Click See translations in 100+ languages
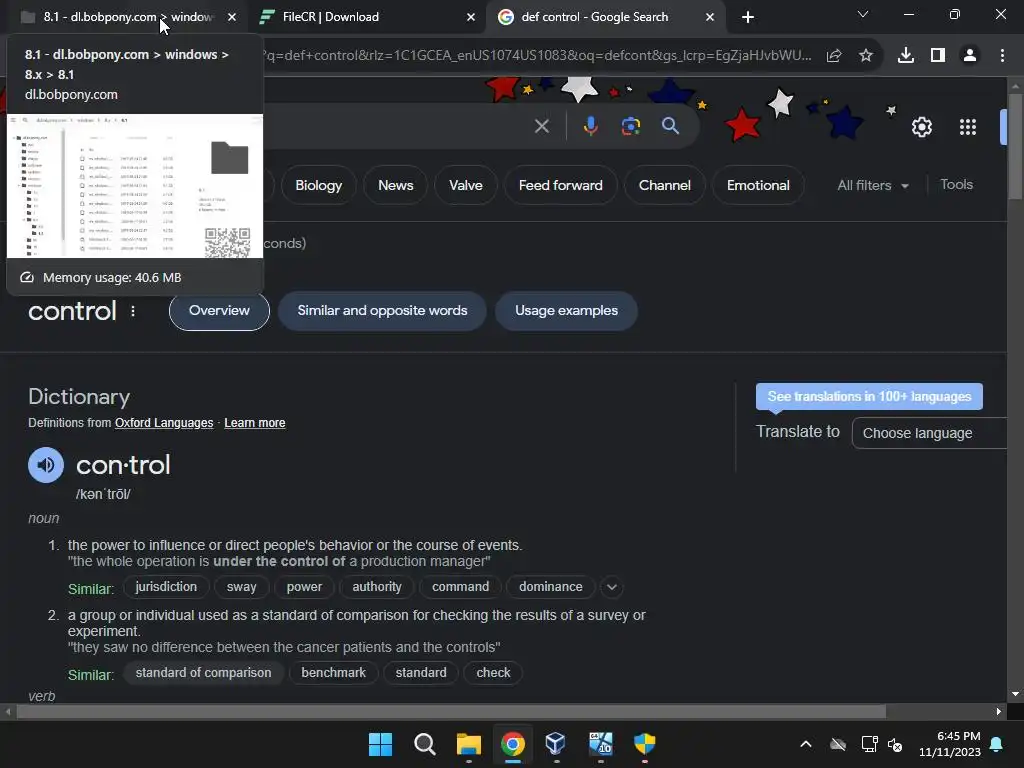The image size is (1024, 768). [869, 396]
